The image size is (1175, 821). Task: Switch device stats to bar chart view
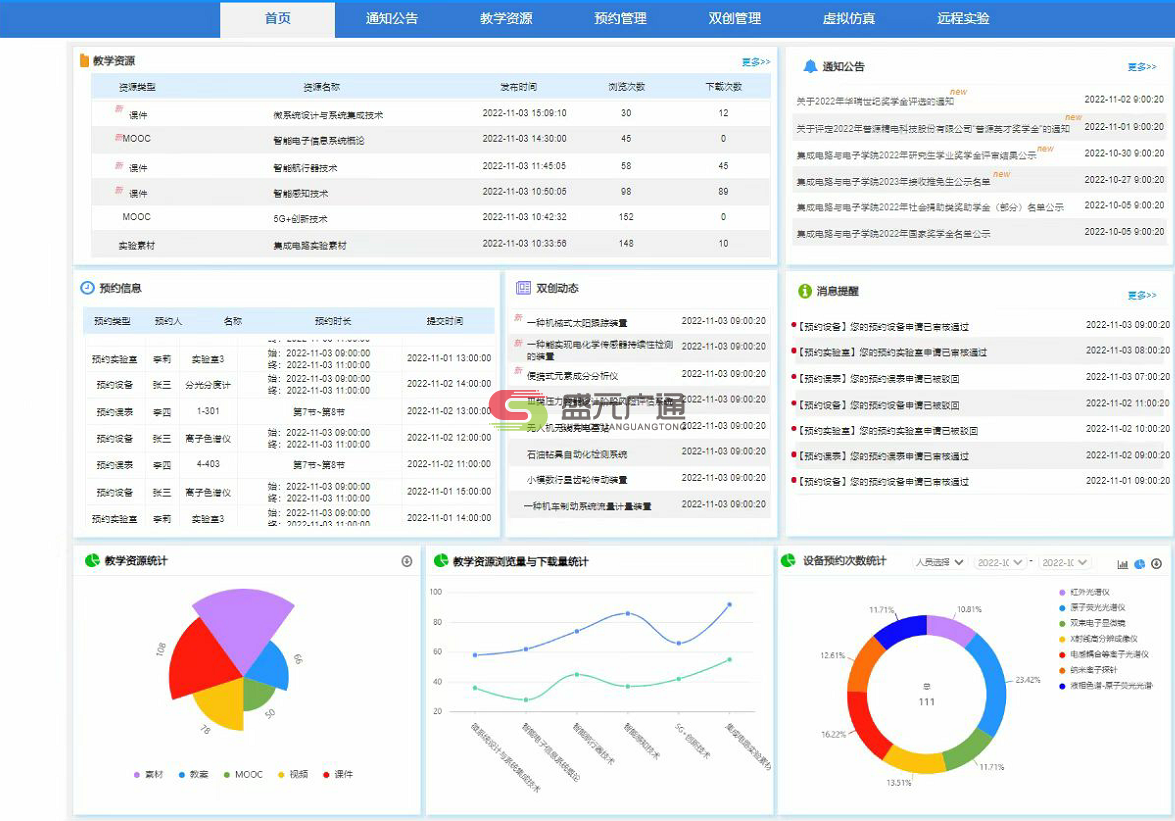(x=1123, y=564)
